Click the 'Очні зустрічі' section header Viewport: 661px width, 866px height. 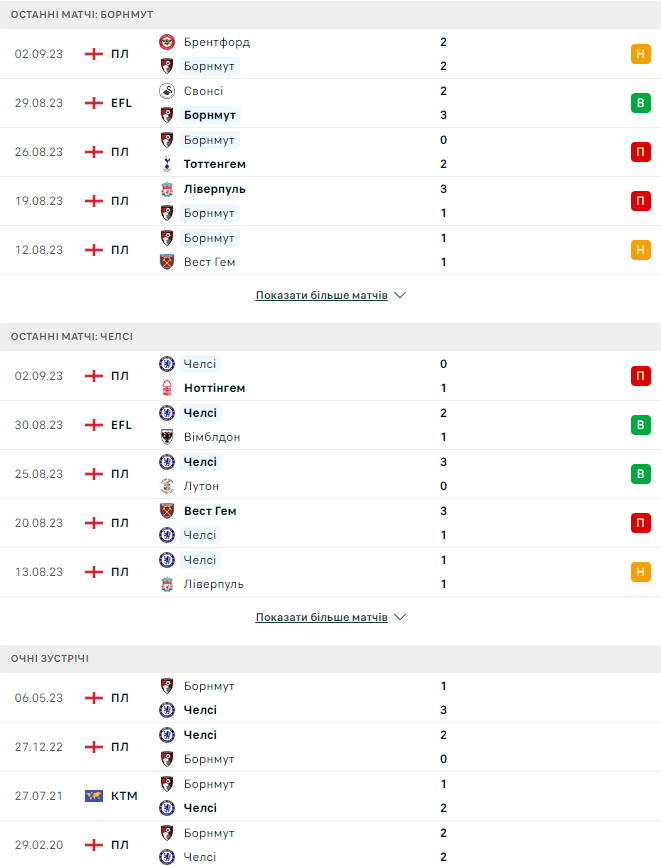[x=50, y=659]
